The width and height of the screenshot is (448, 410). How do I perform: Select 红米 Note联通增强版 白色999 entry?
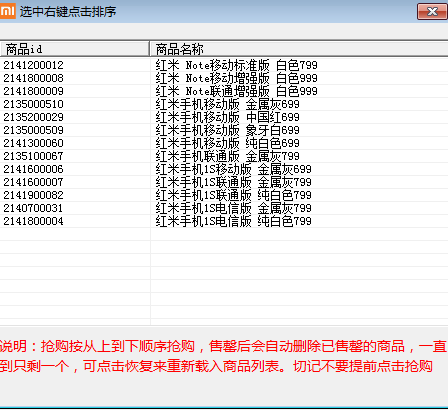tap(236, 91)
